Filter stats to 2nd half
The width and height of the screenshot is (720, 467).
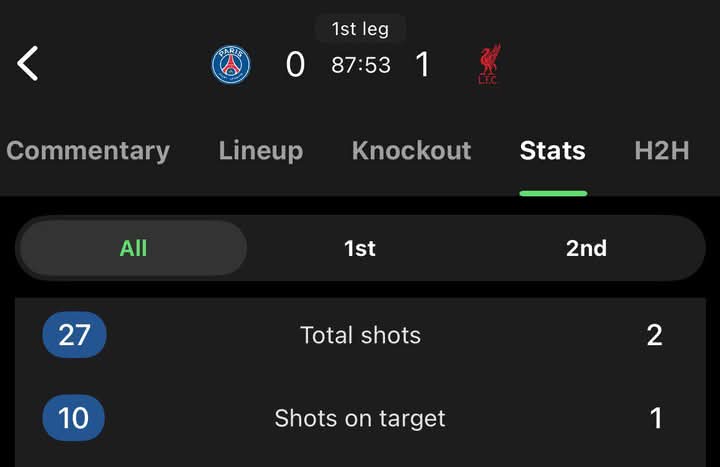(x=586, y=248)
